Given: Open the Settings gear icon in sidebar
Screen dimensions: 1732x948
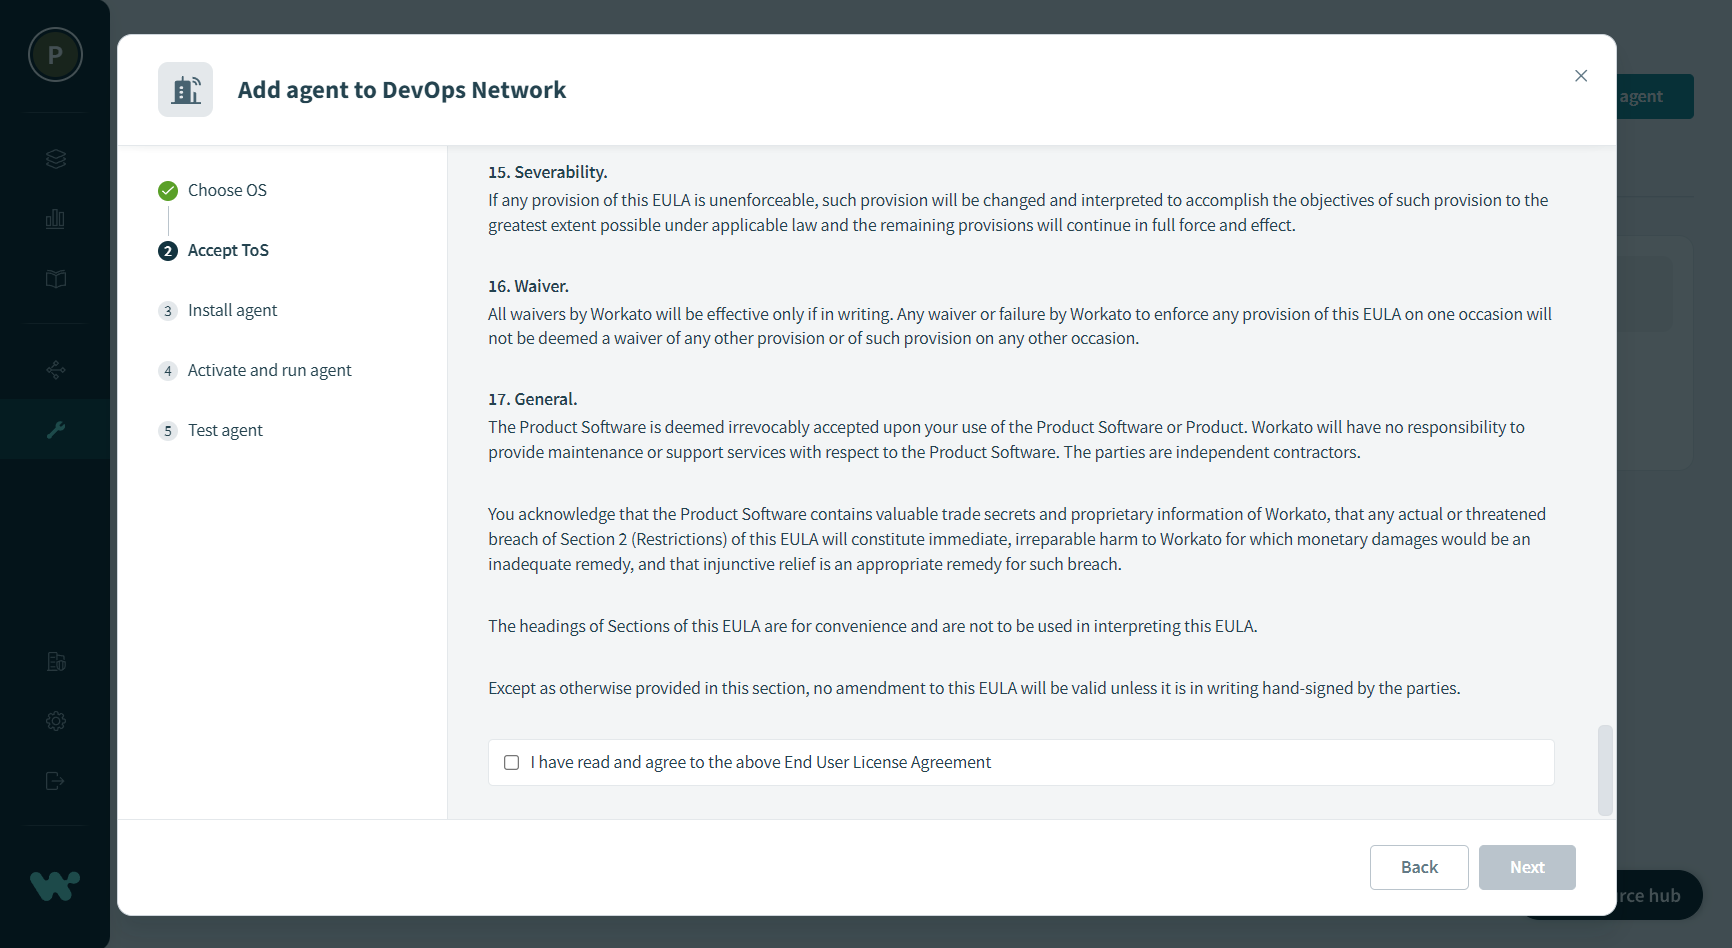Looking at the screenshot, I should [x=56, y=721].
